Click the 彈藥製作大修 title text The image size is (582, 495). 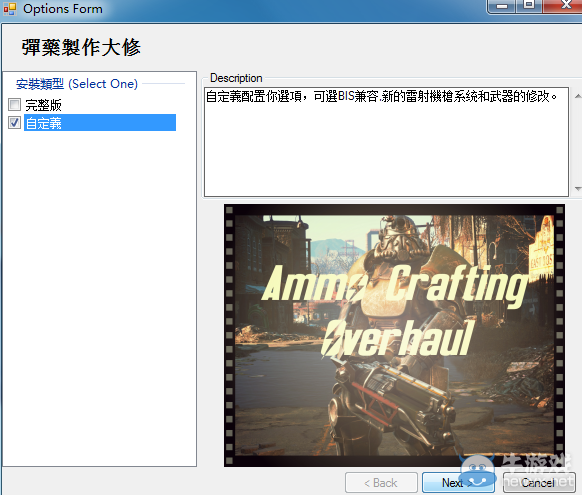81,47
